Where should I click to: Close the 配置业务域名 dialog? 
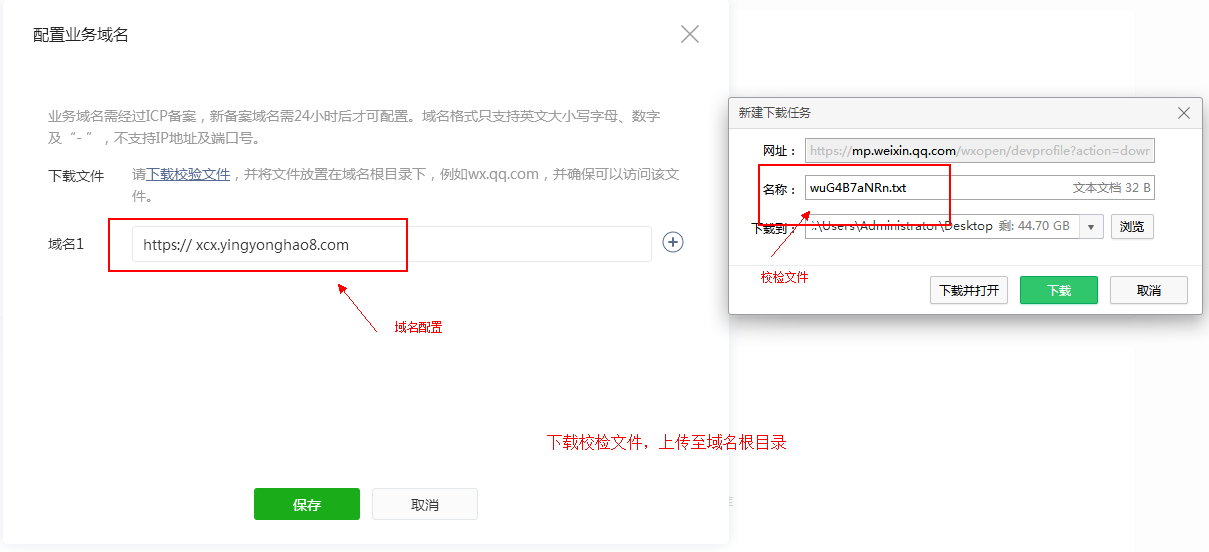(689, 34)
